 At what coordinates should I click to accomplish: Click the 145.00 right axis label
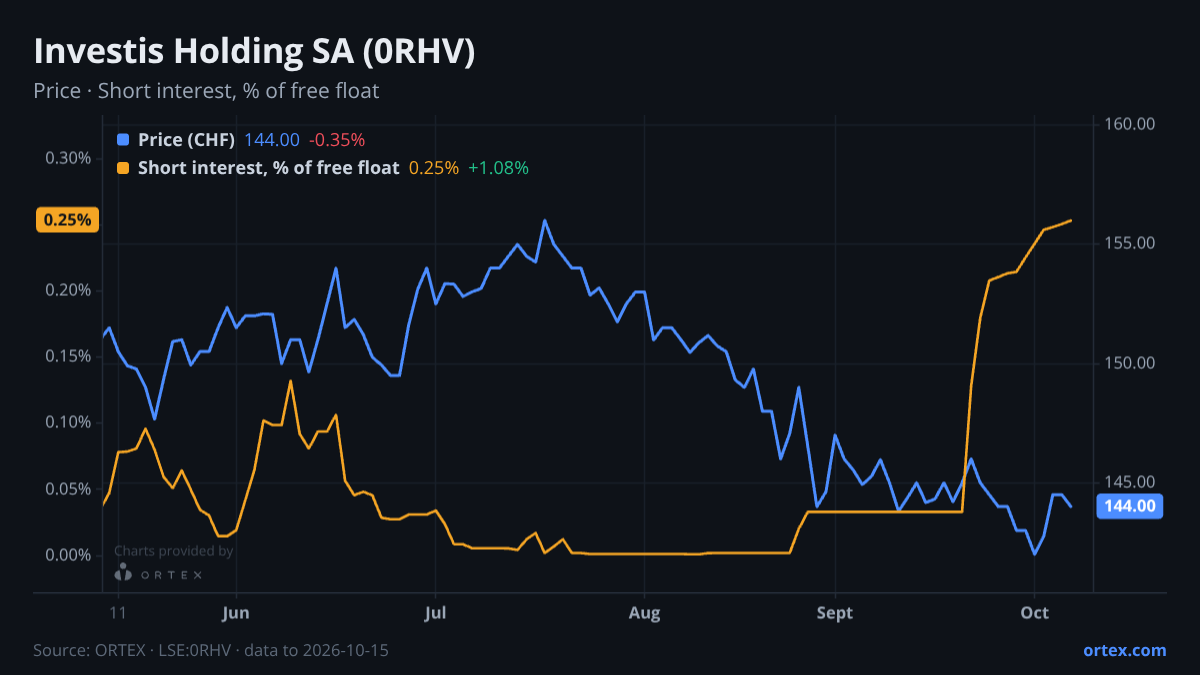1130,482
